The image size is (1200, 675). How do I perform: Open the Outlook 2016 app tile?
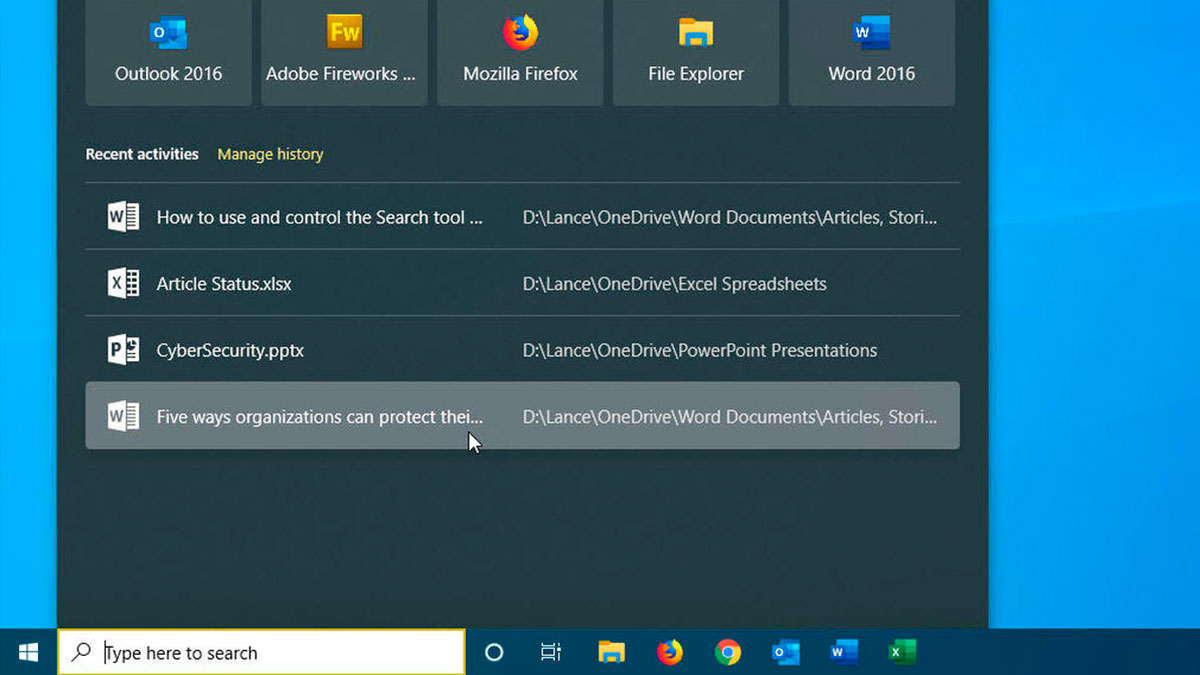point(168,52)
